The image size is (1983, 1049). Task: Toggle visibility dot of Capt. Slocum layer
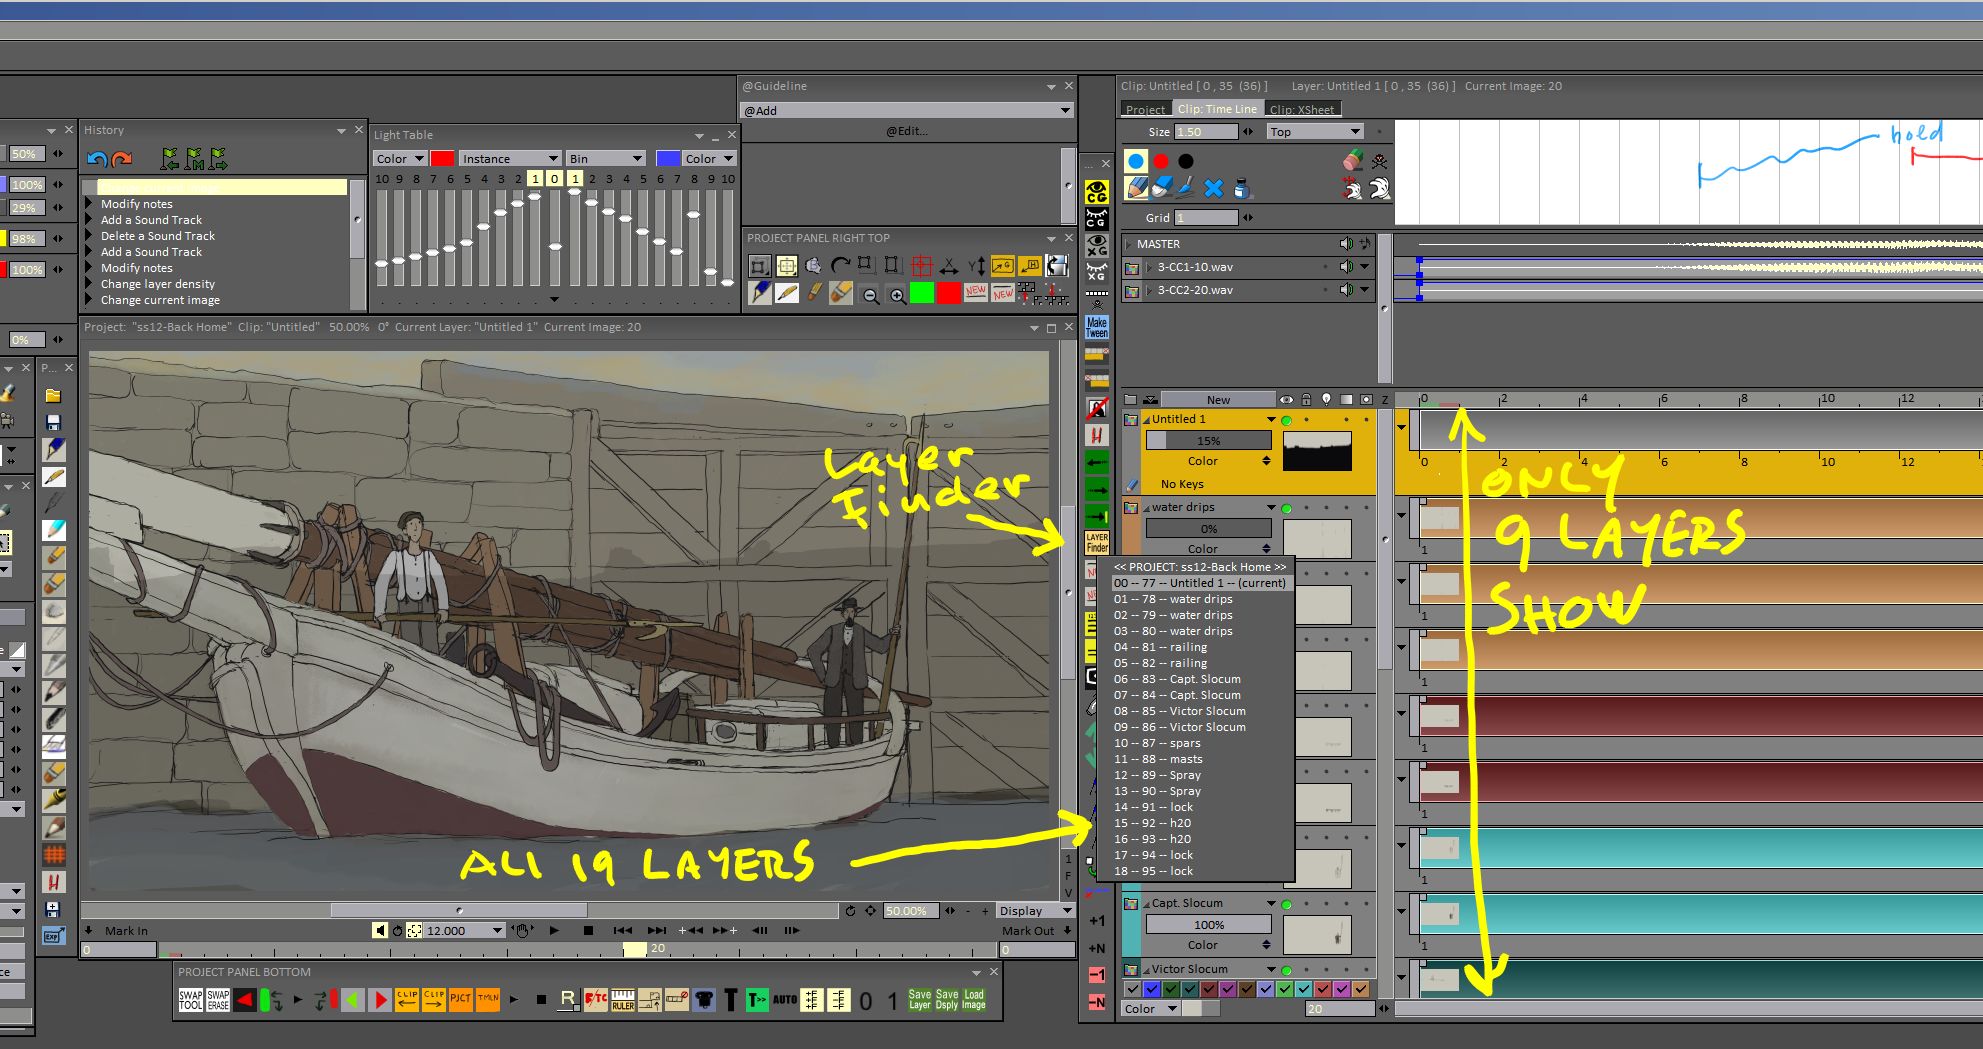coord(1287,904)
